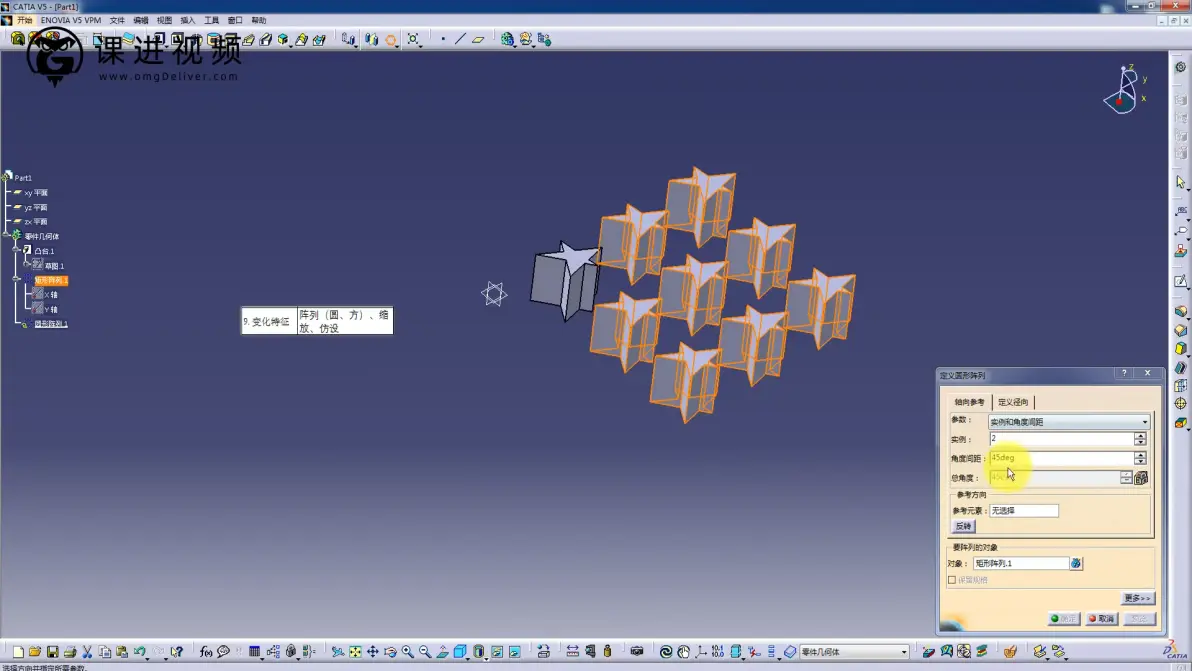Viewport: 1192px width, 671px height.
Task: Click the object selection icon beside 矩形阵列.1
Action: pos(1076,563)
